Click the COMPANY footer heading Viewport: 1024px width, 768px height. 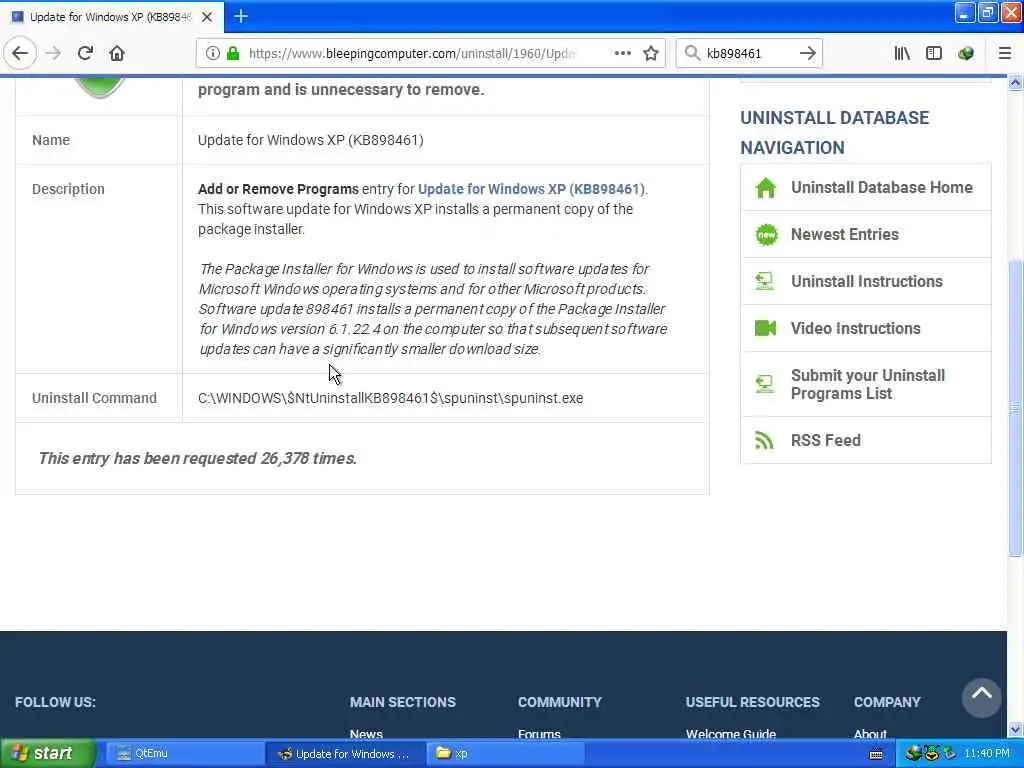[887, 702]
